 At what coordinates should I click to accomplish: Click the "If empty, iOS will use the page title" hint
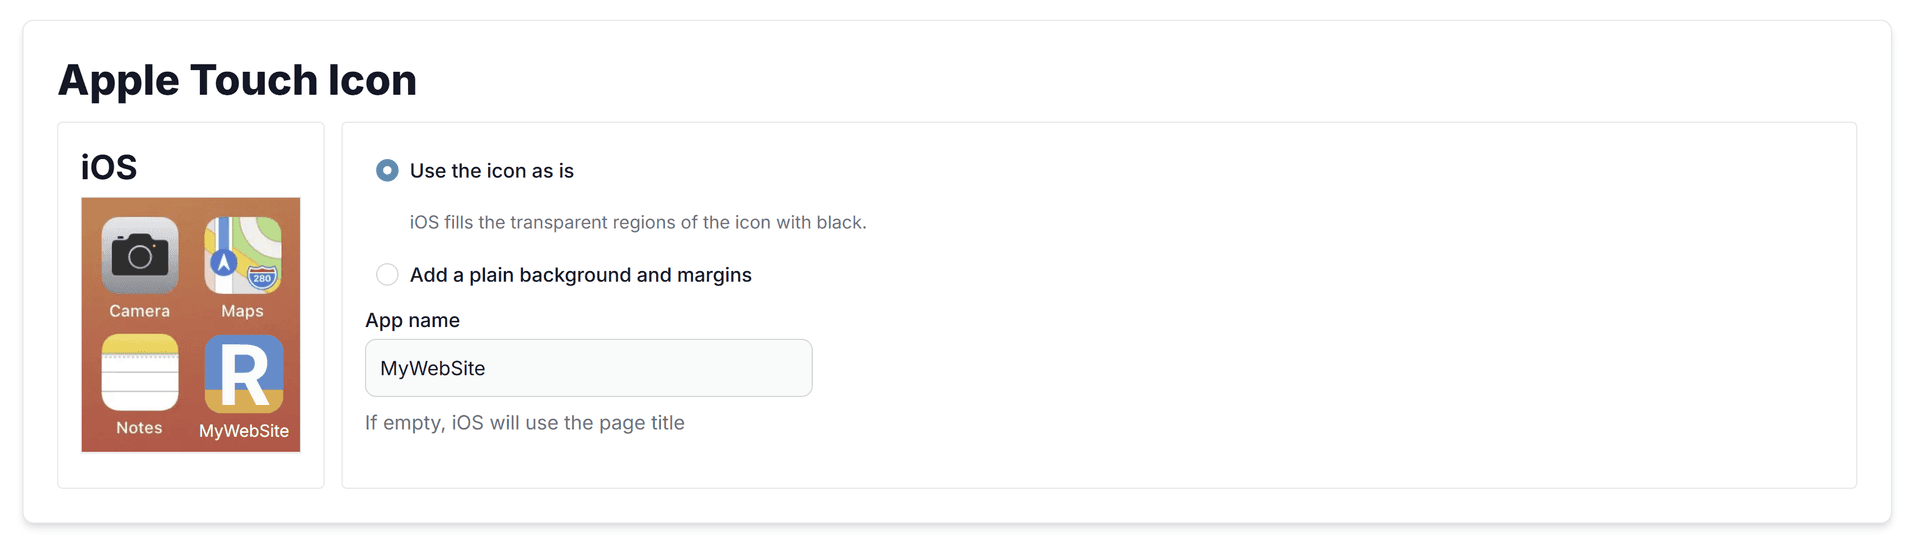click(524, 423)
